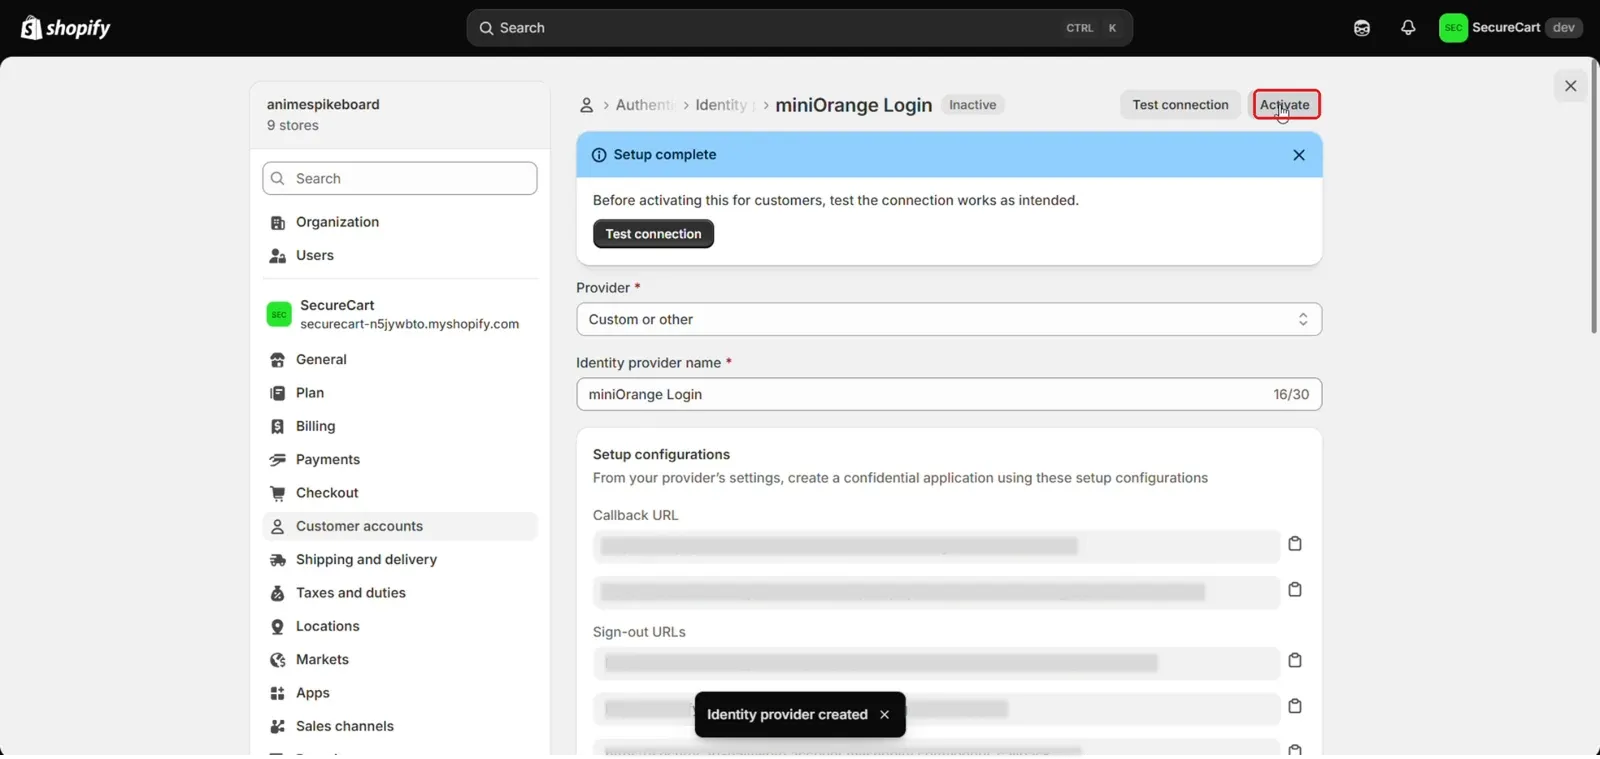
Task: Click the Users people icon
Action: coord(278,256)
